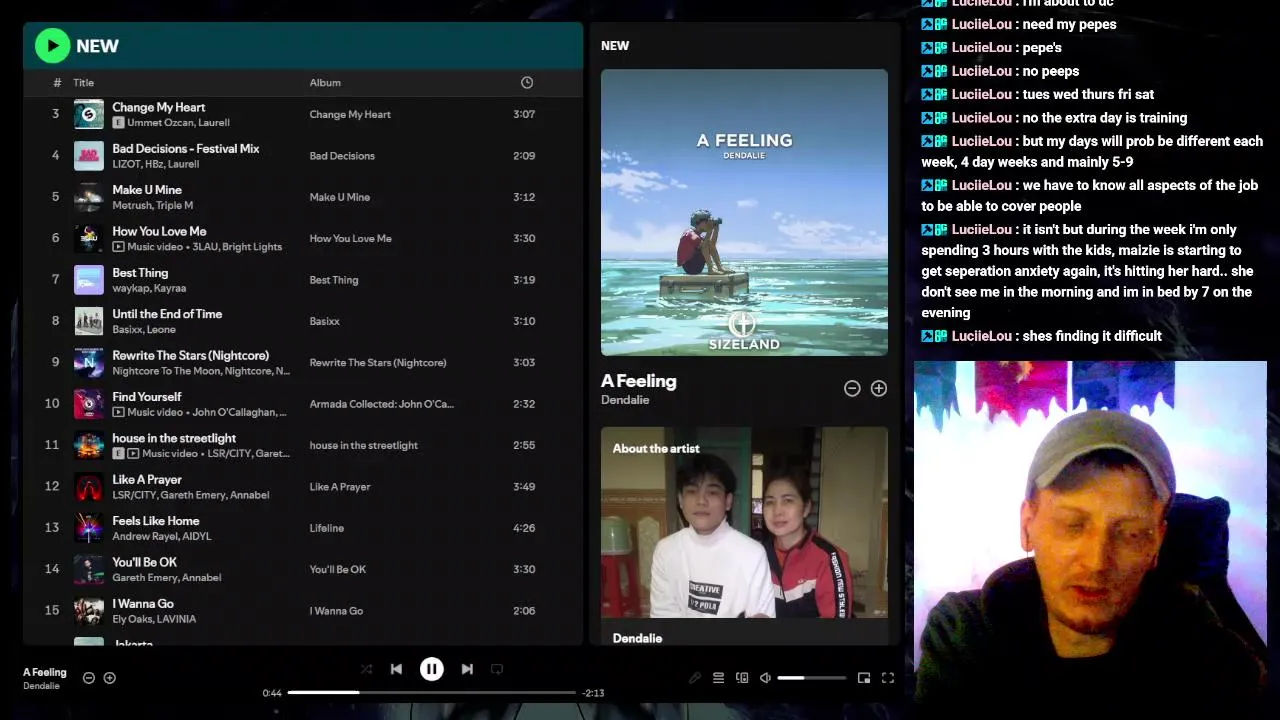Viewport: 1280px width, 720px height.
Task: Skip to the next track
Action: click(x=467, y=669)
